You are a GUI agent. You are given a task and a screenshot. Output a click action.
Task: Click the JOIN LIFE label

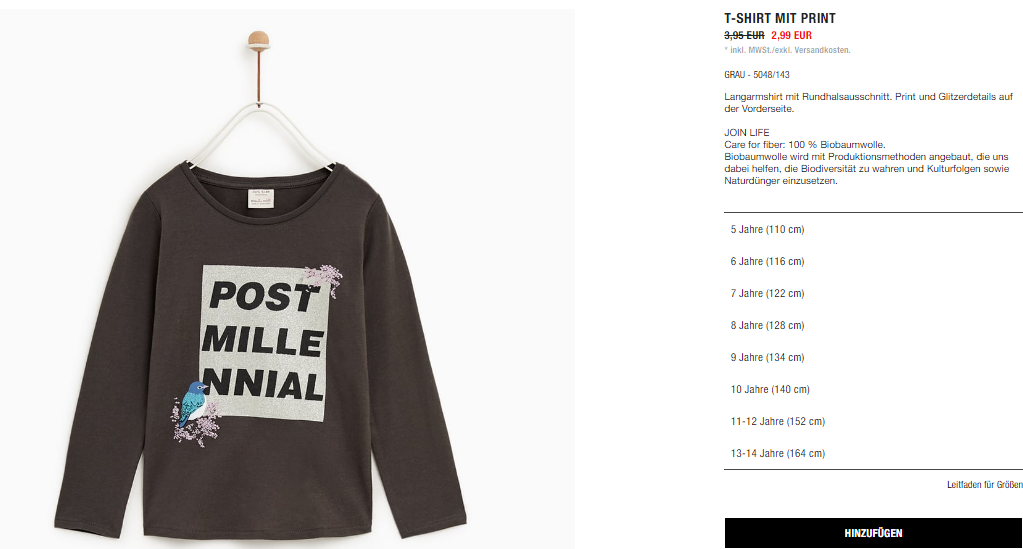point(747,133)
